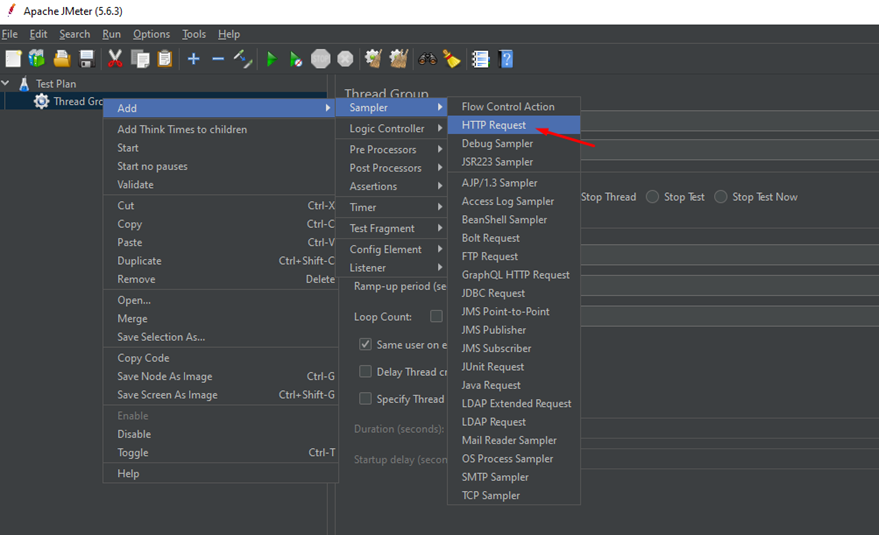Select the Stop Test Now radio button

point(721,197)
